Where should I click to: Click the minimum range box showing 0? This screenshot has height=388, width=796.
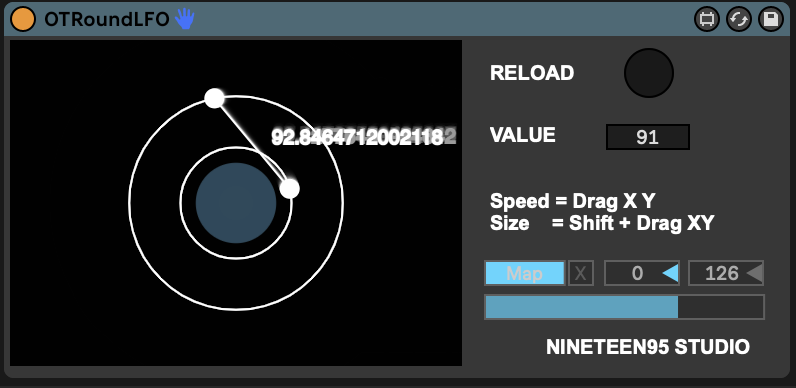[642, 274]
